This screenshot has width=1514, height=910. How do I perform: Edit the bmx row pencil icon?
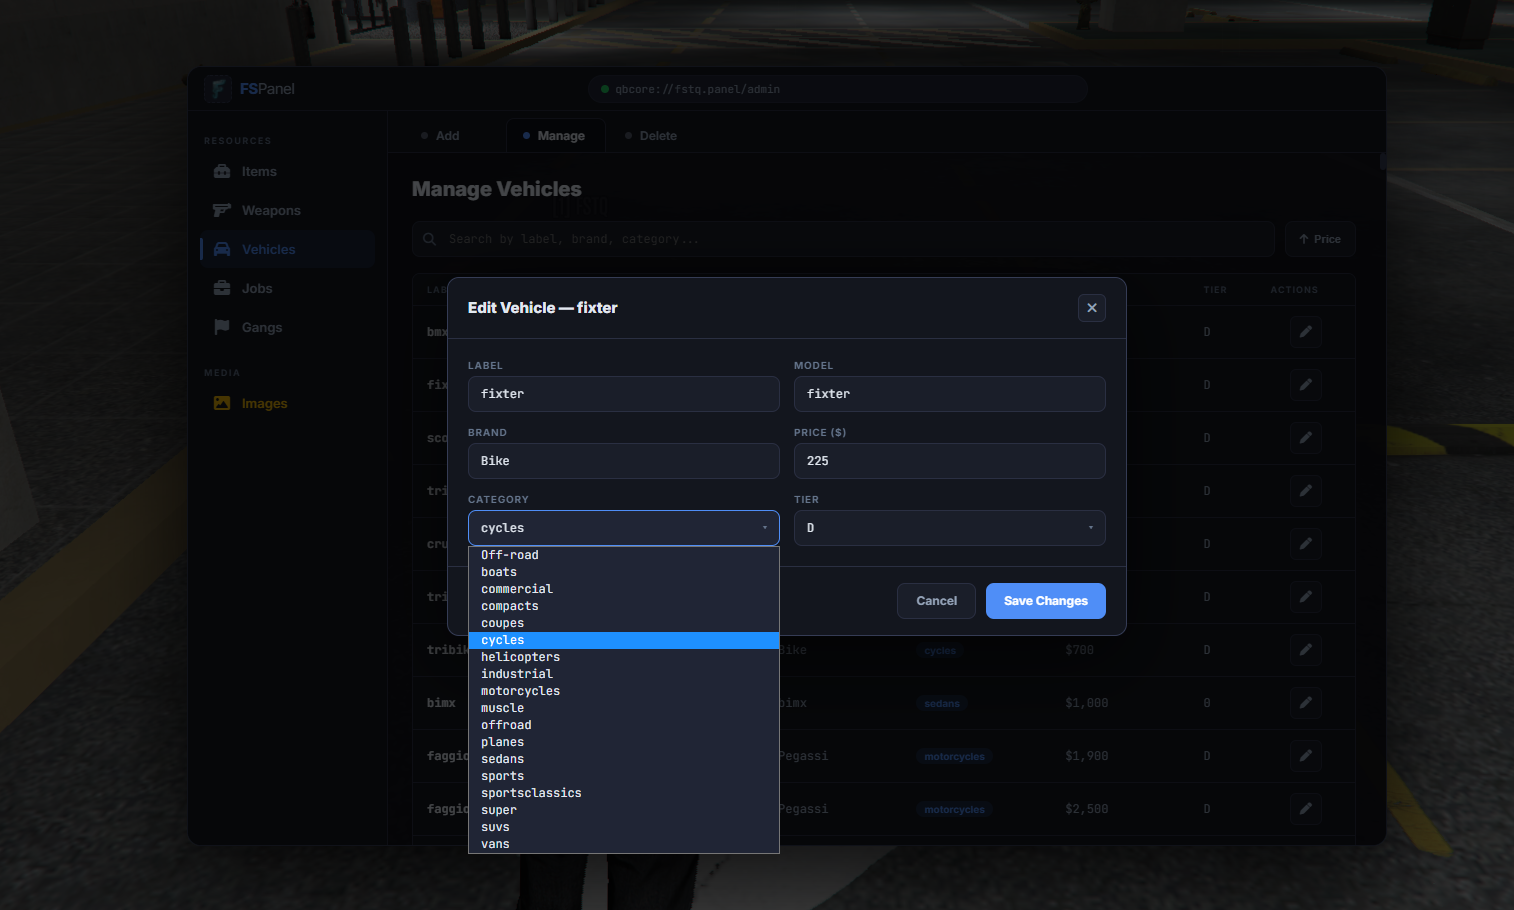pos(1306,332)
